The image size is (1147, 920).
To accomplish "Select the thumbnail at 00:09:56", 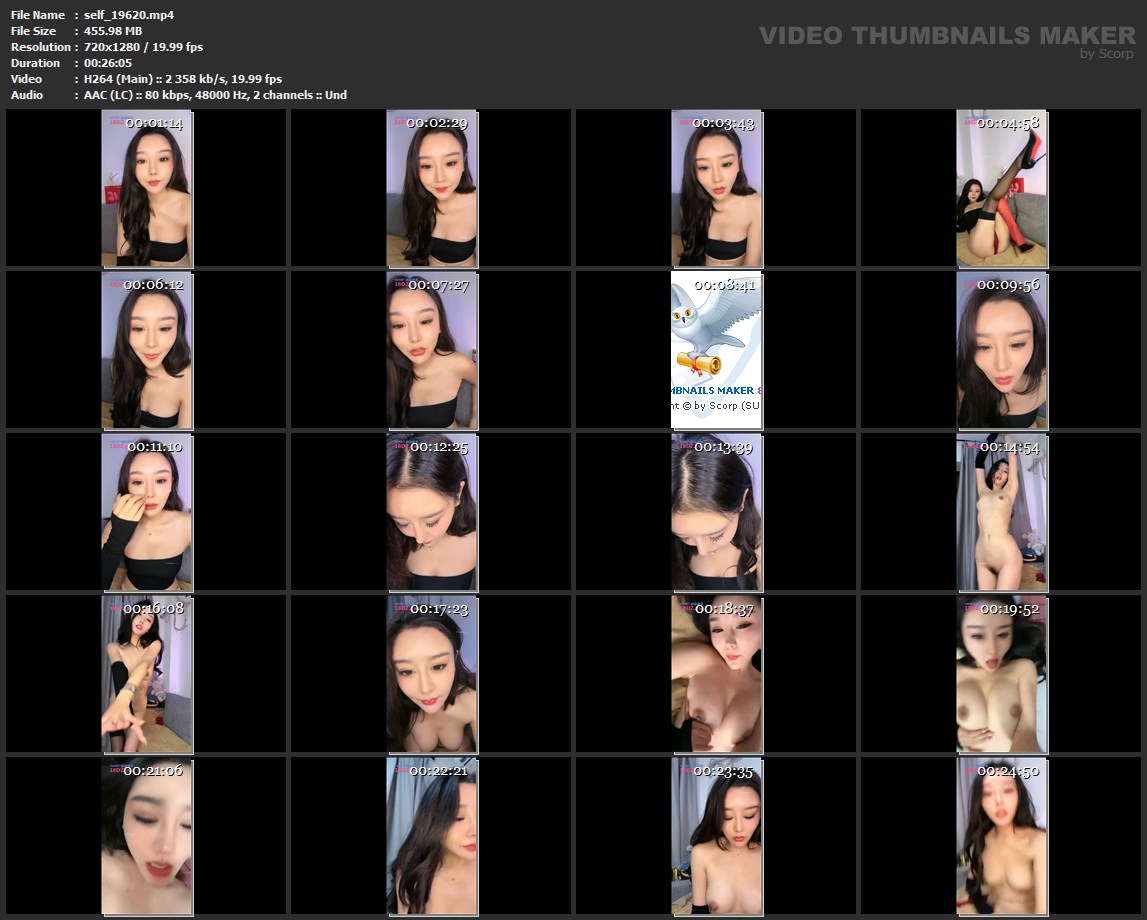I will pyautogui.click(x=1002, y=350).
